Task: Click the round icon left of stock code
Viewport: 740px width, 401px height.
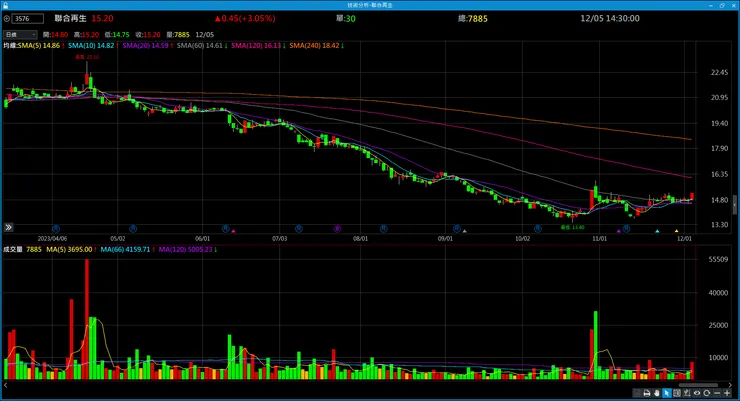Action: (x=7, y=19)
